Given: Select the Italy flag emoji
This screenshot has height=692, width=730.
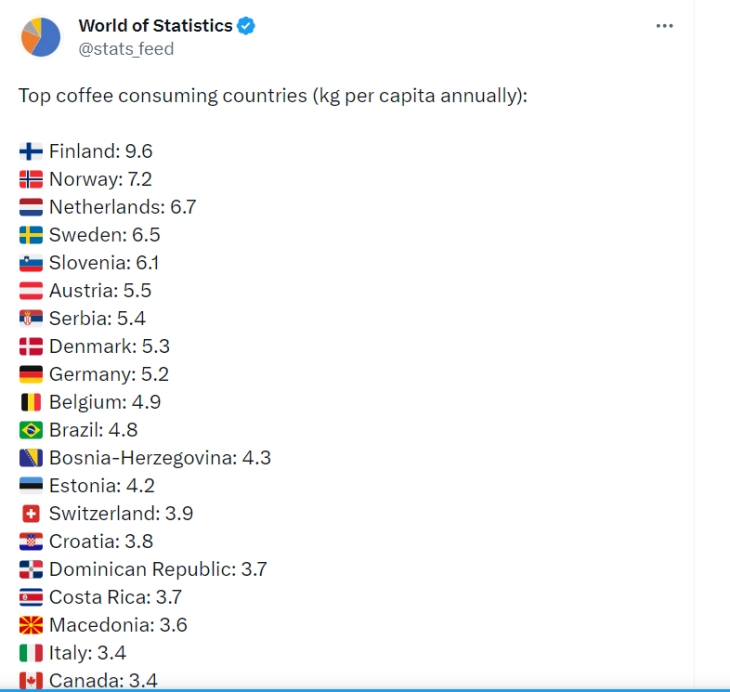Looking at the screenshot, I should pos(31,653).
